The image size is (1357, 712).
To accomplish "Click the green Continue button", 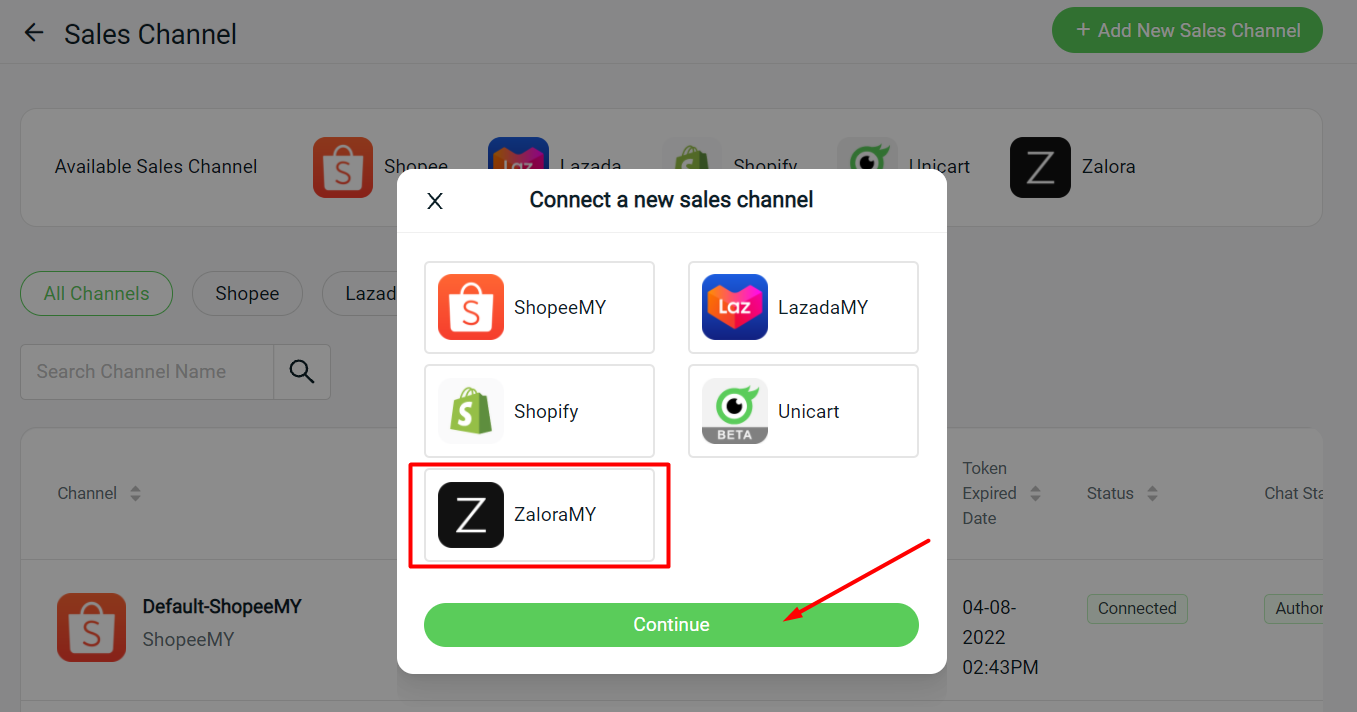I will (671, 624).
